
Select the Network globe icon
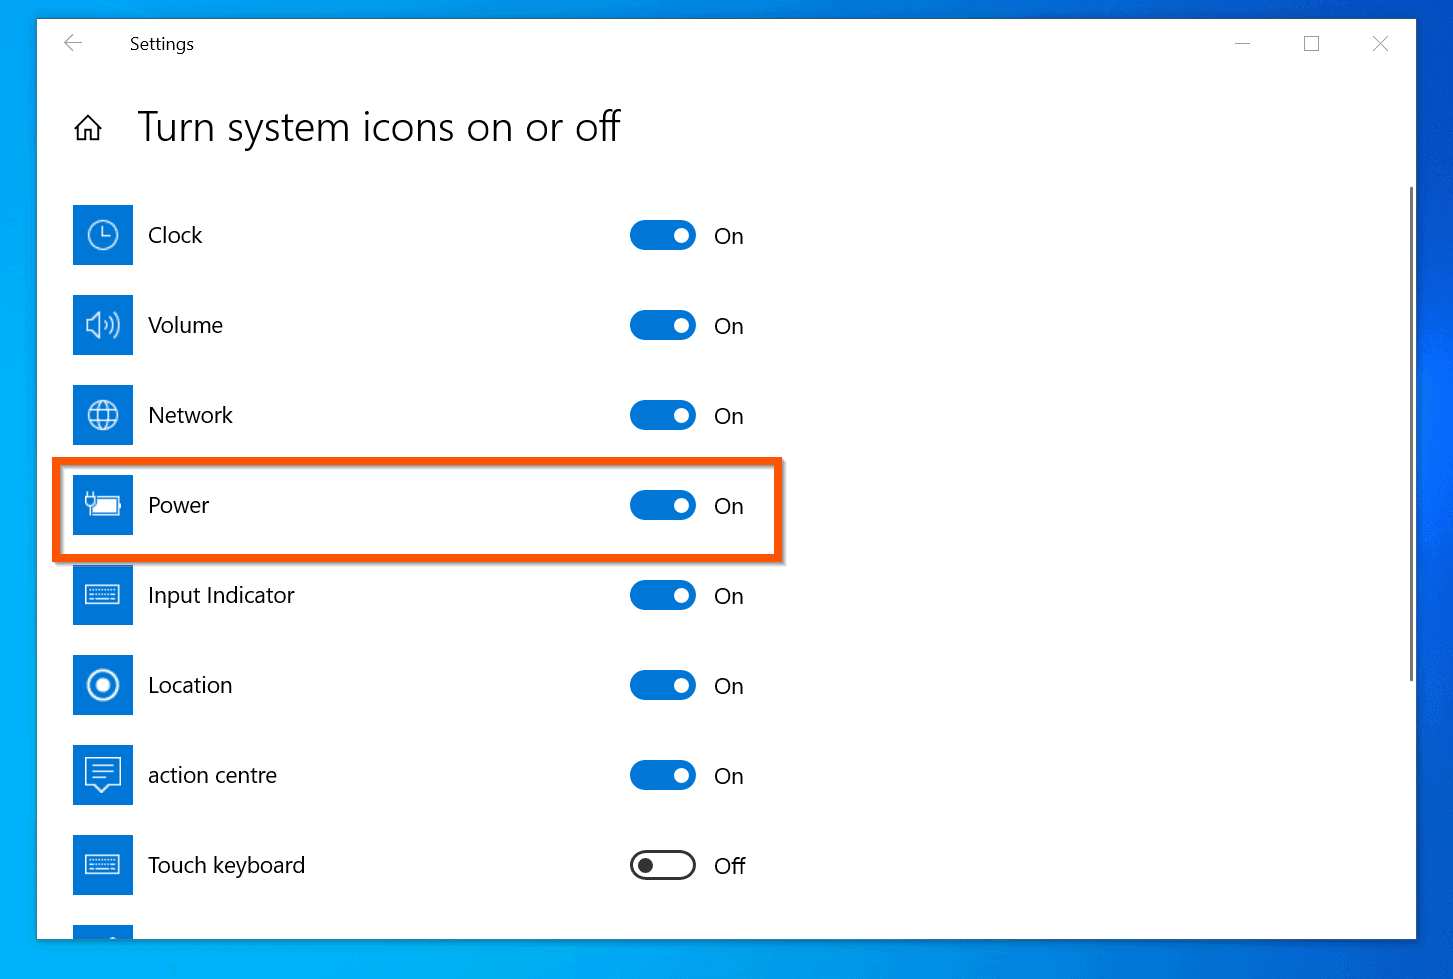tap(102, 415)
